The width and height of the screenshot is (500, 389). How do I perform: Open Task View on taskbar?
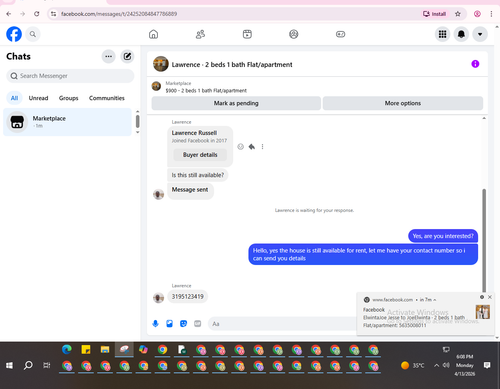point(47,365)
